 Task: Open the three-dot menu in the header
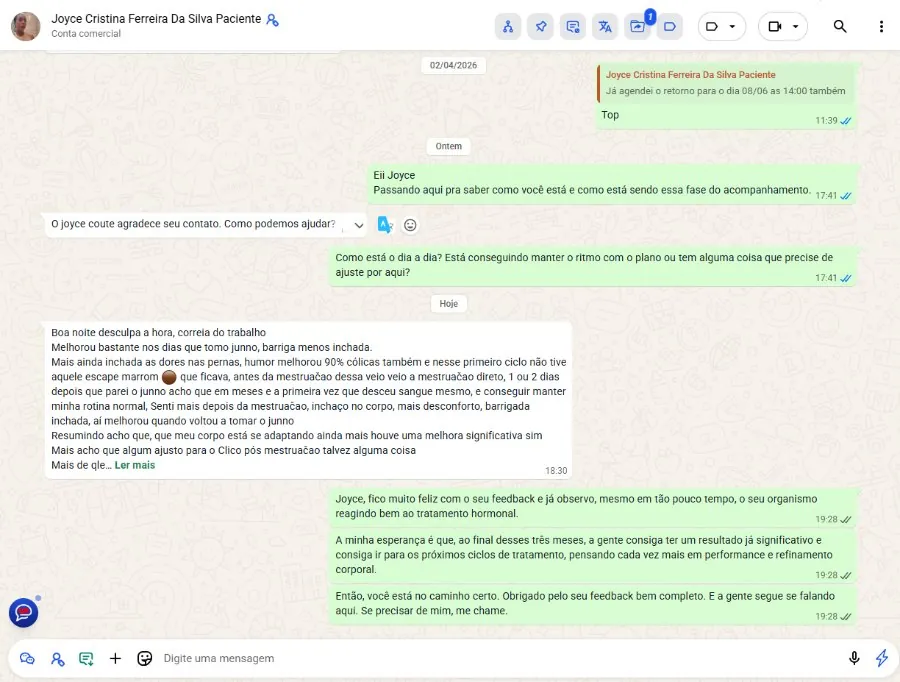[x=881, y=26]
